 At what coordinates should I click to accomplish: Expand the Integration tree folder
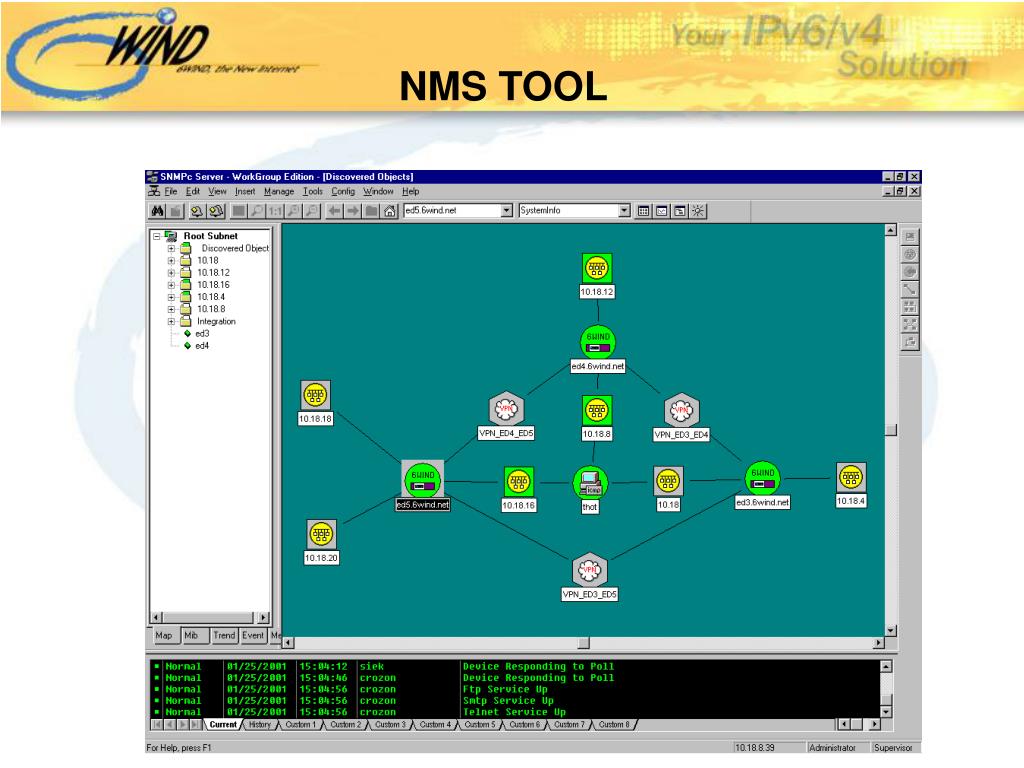171,321
